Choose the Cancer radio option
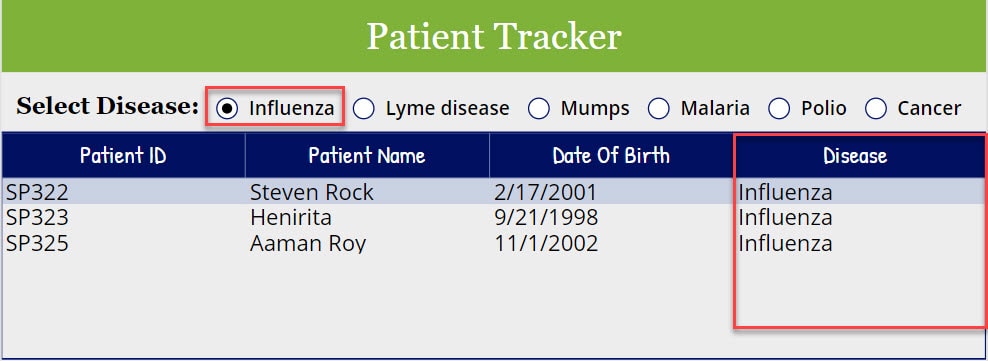 coord(876,108)
